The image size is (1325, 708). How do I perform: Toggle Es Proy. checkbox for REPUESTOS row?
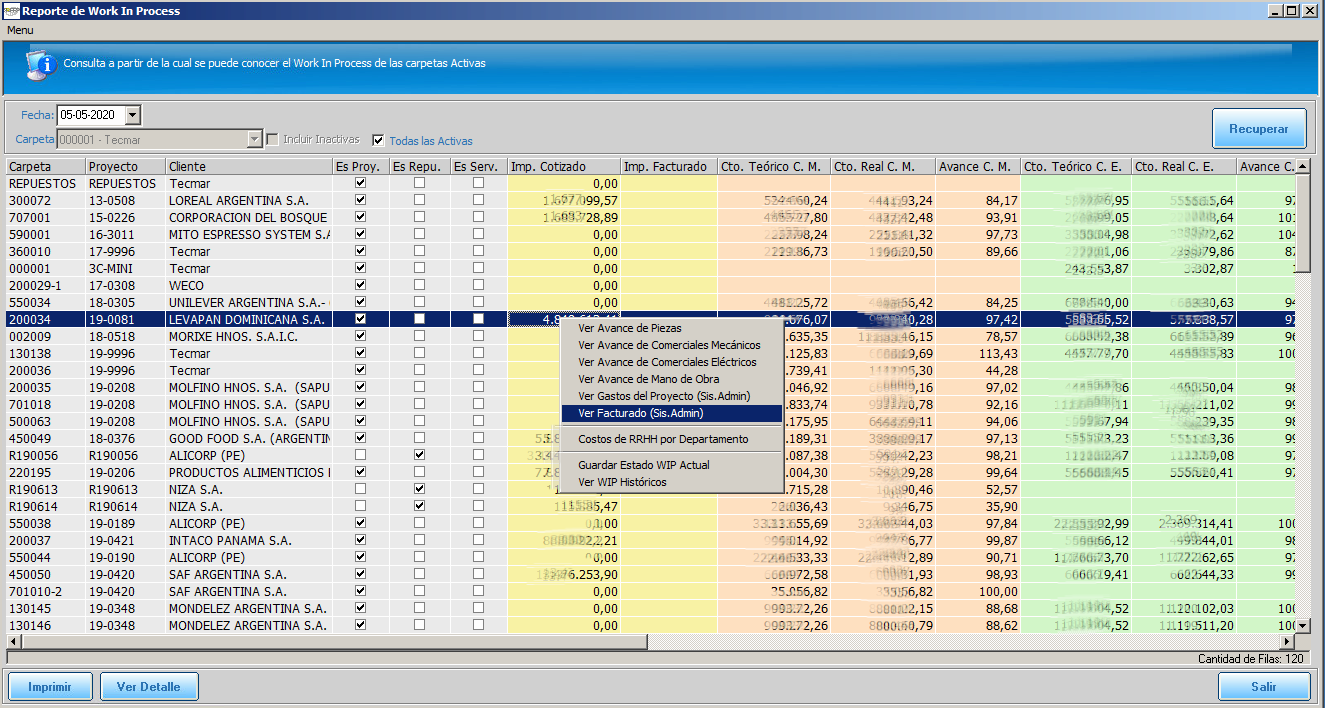361,183
